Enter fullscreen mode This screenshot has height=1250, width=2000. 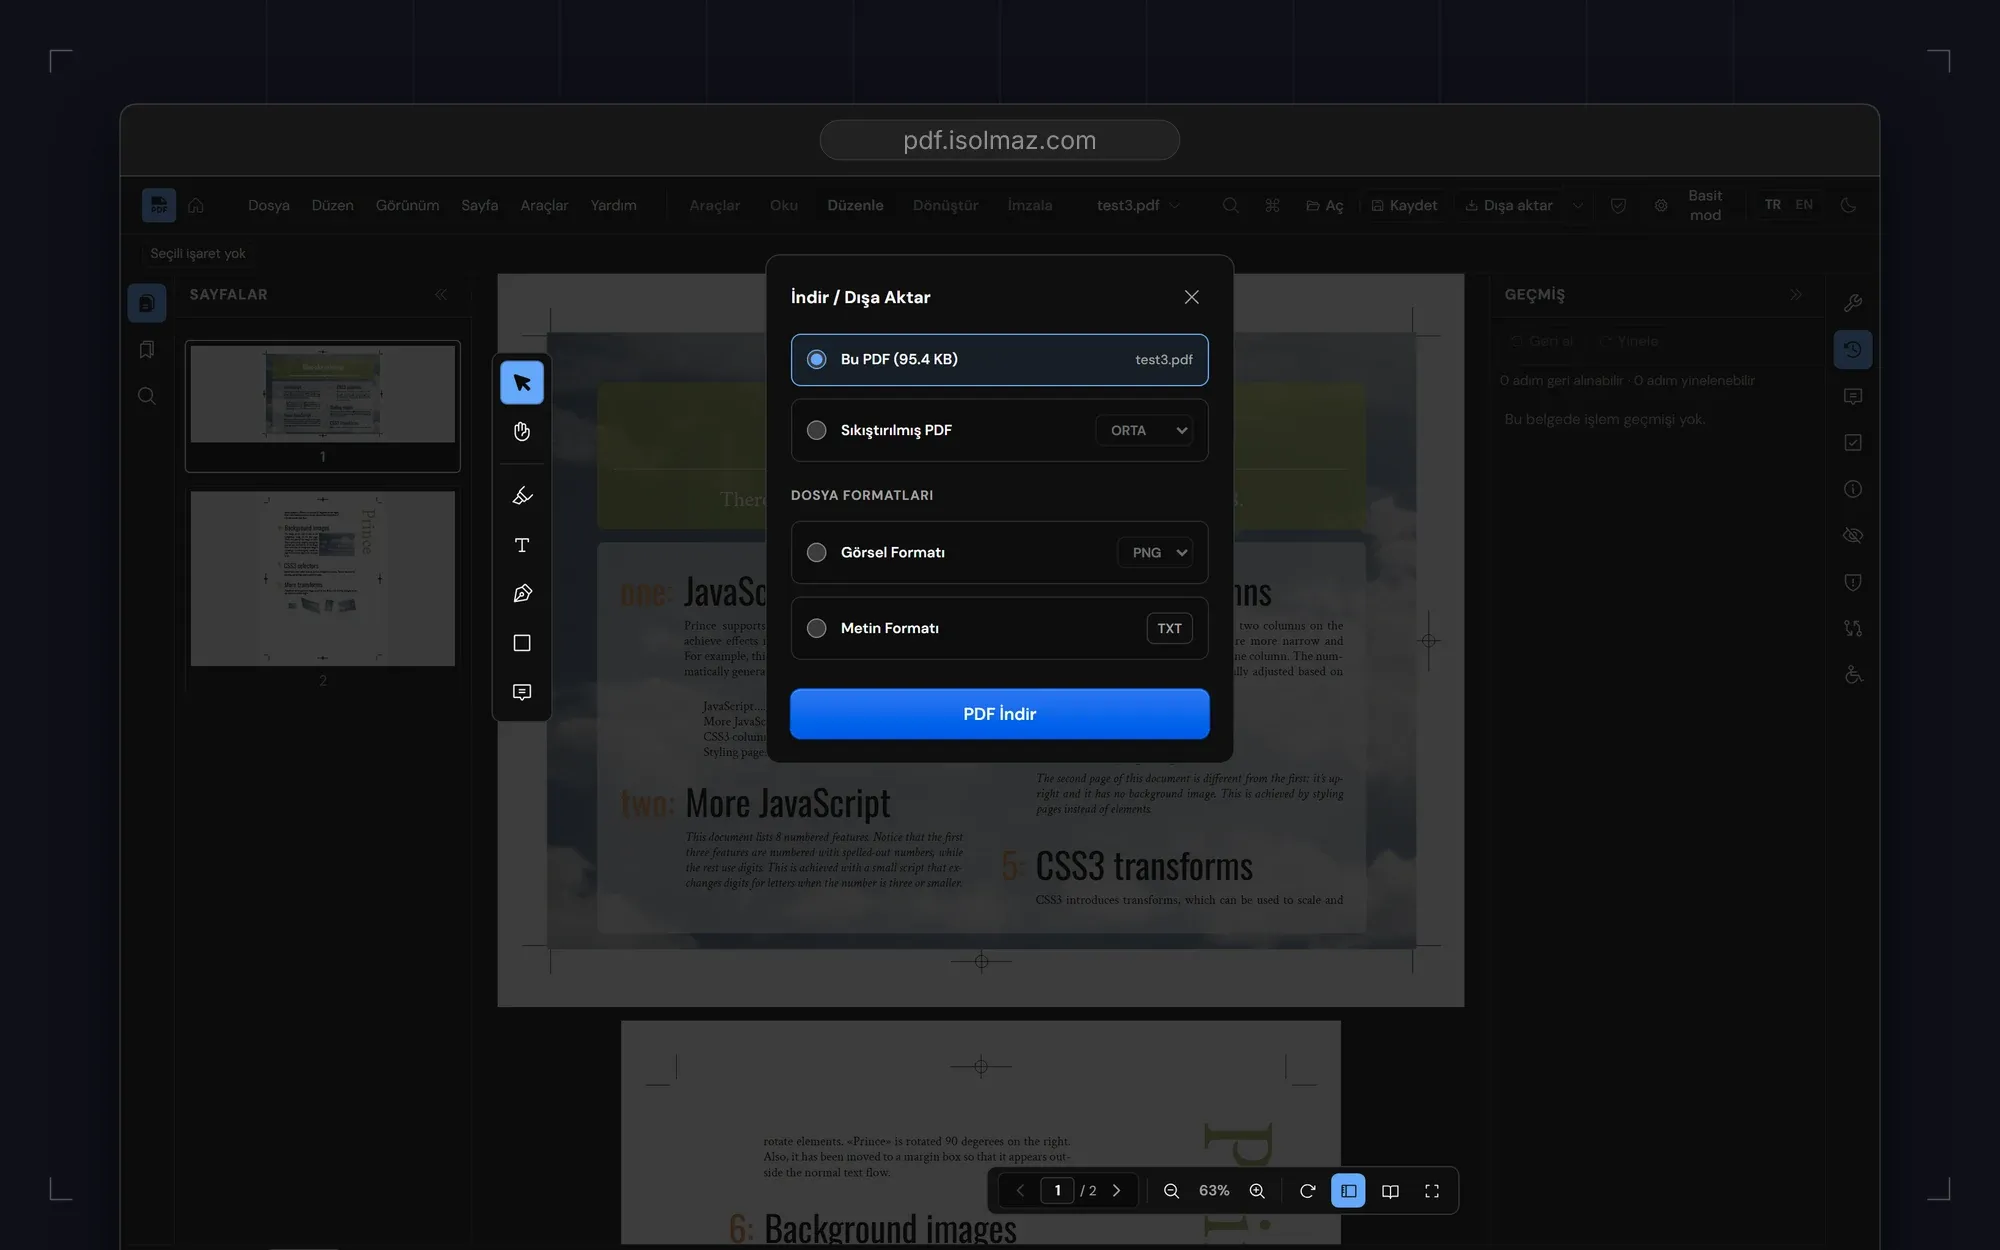1432,1191
